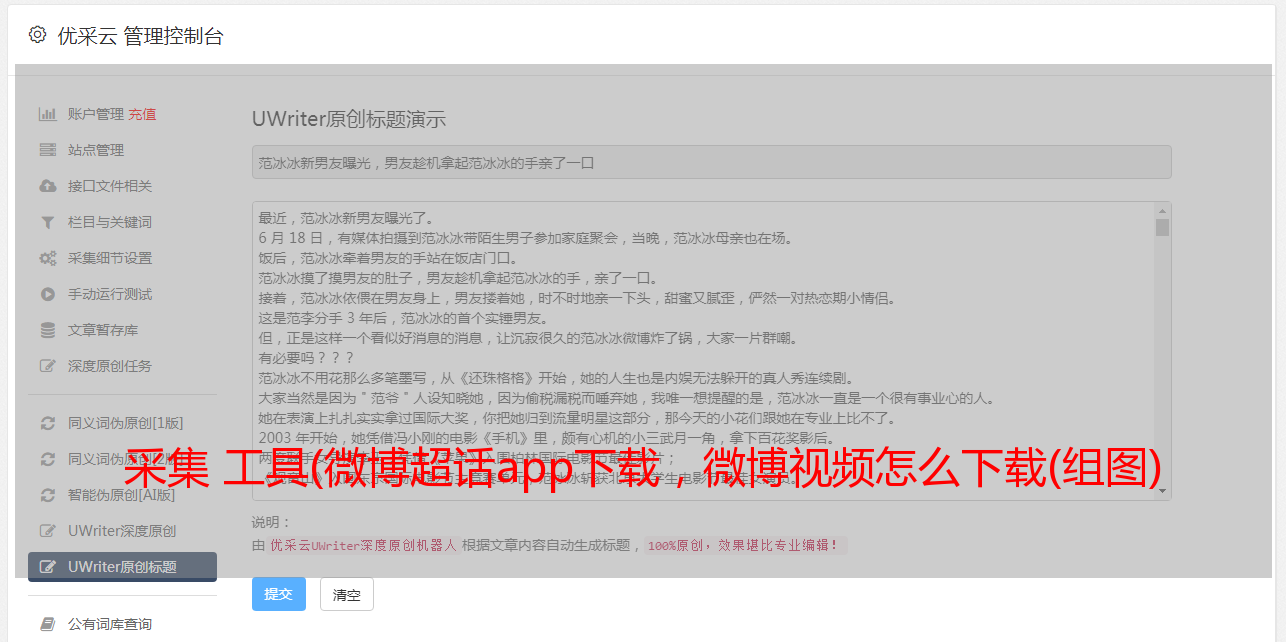
Task: Click the blue 提交 submit button
Action: (x=279, y=594)
